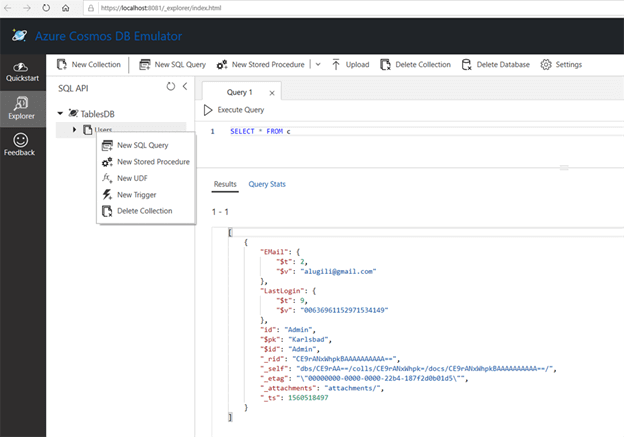Open the Quickstart sidebar item
This screenshot has height=437, width=624.
[22, 71]
